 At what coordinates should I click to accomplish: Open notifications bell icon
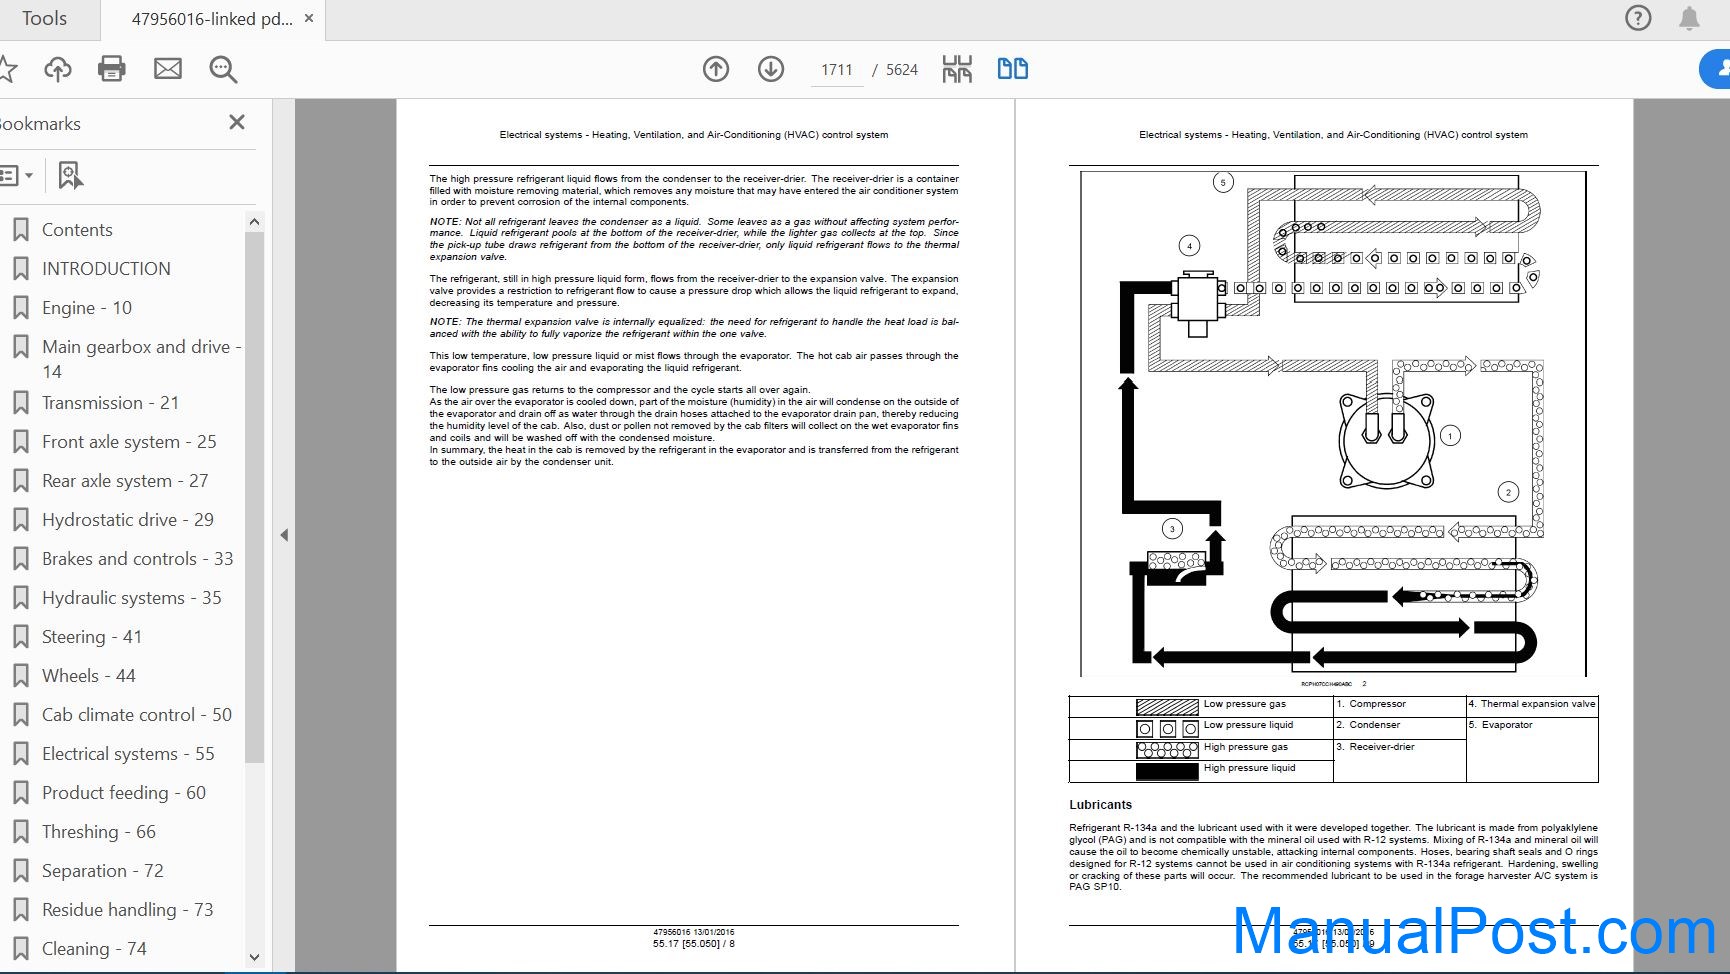(1689, 18)
